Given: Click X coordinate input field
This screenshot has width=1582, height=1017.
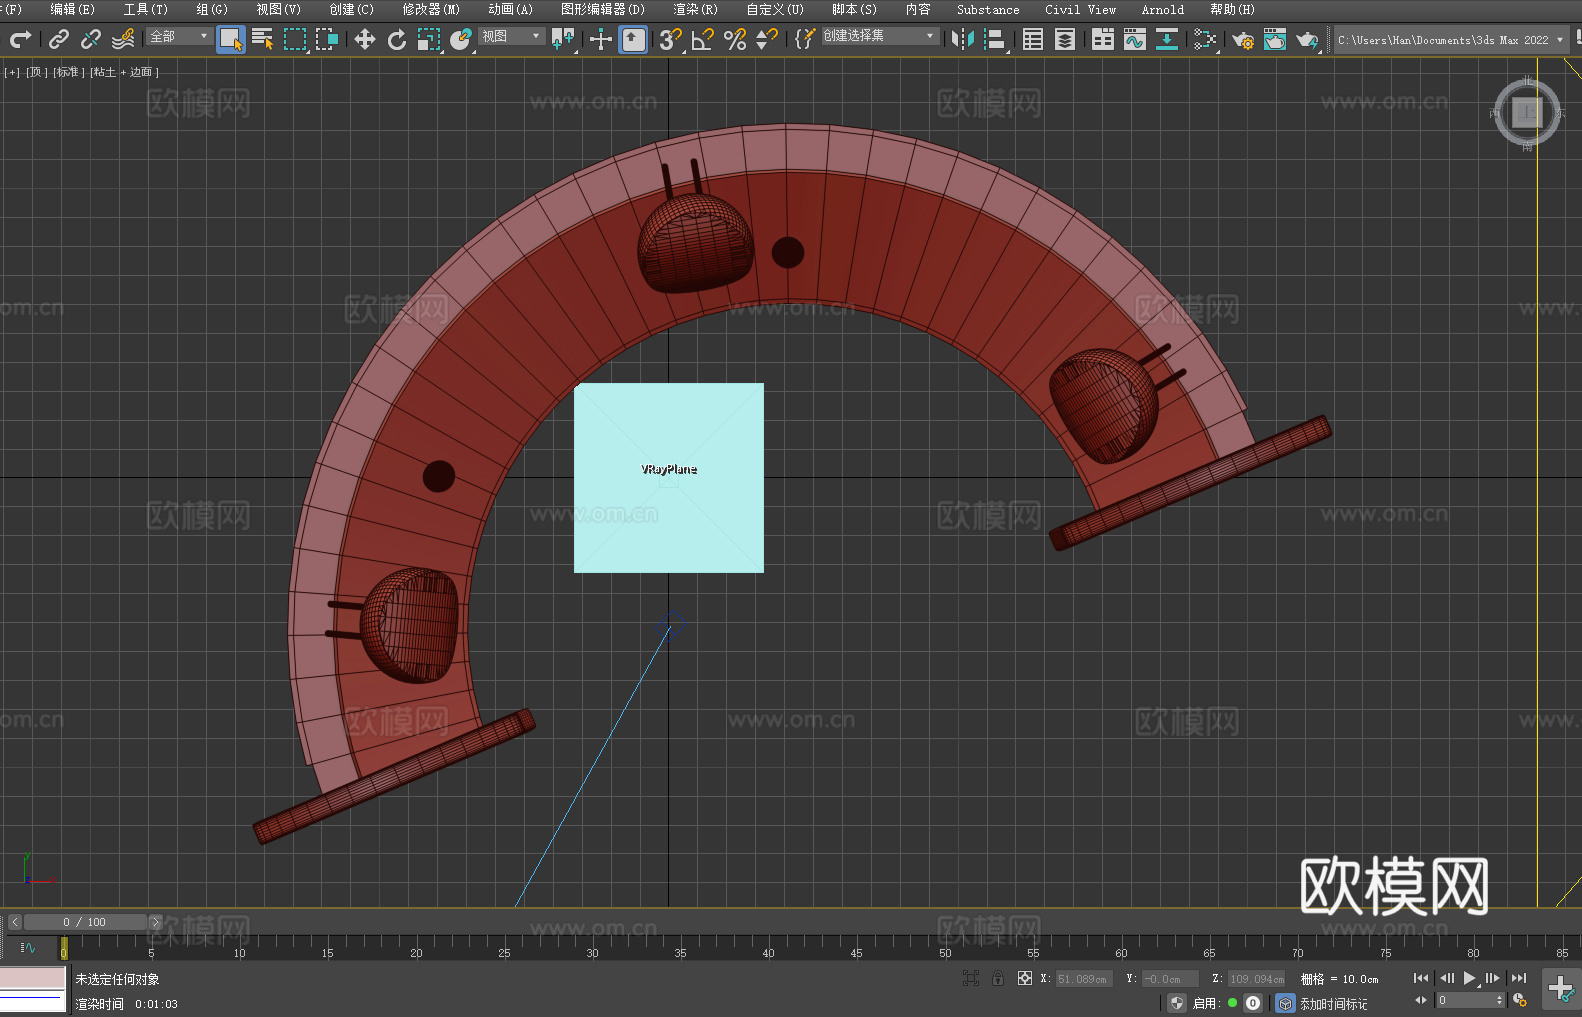Looking at the screenshot, I should (x=1084, y=979).
